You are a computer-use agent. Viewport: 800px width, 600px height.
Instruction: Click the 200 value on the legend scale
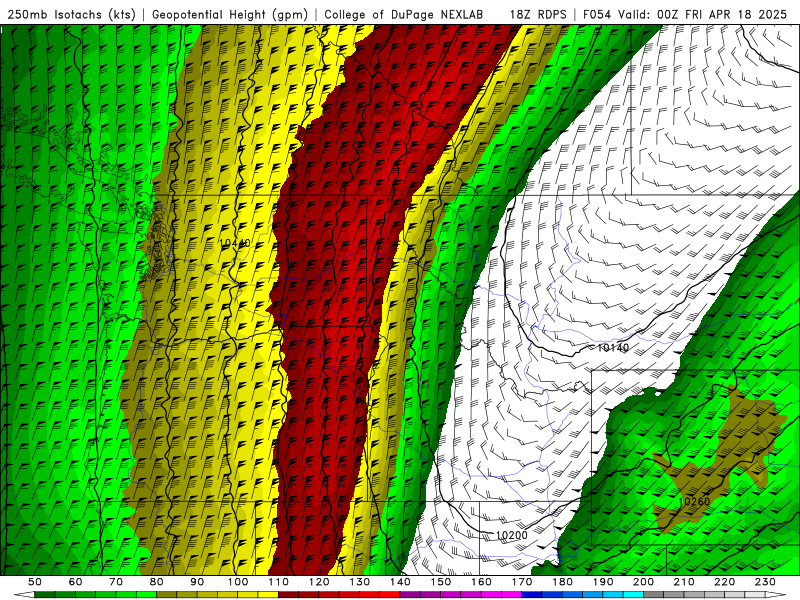pyautogui.click(x=644, y=582)
